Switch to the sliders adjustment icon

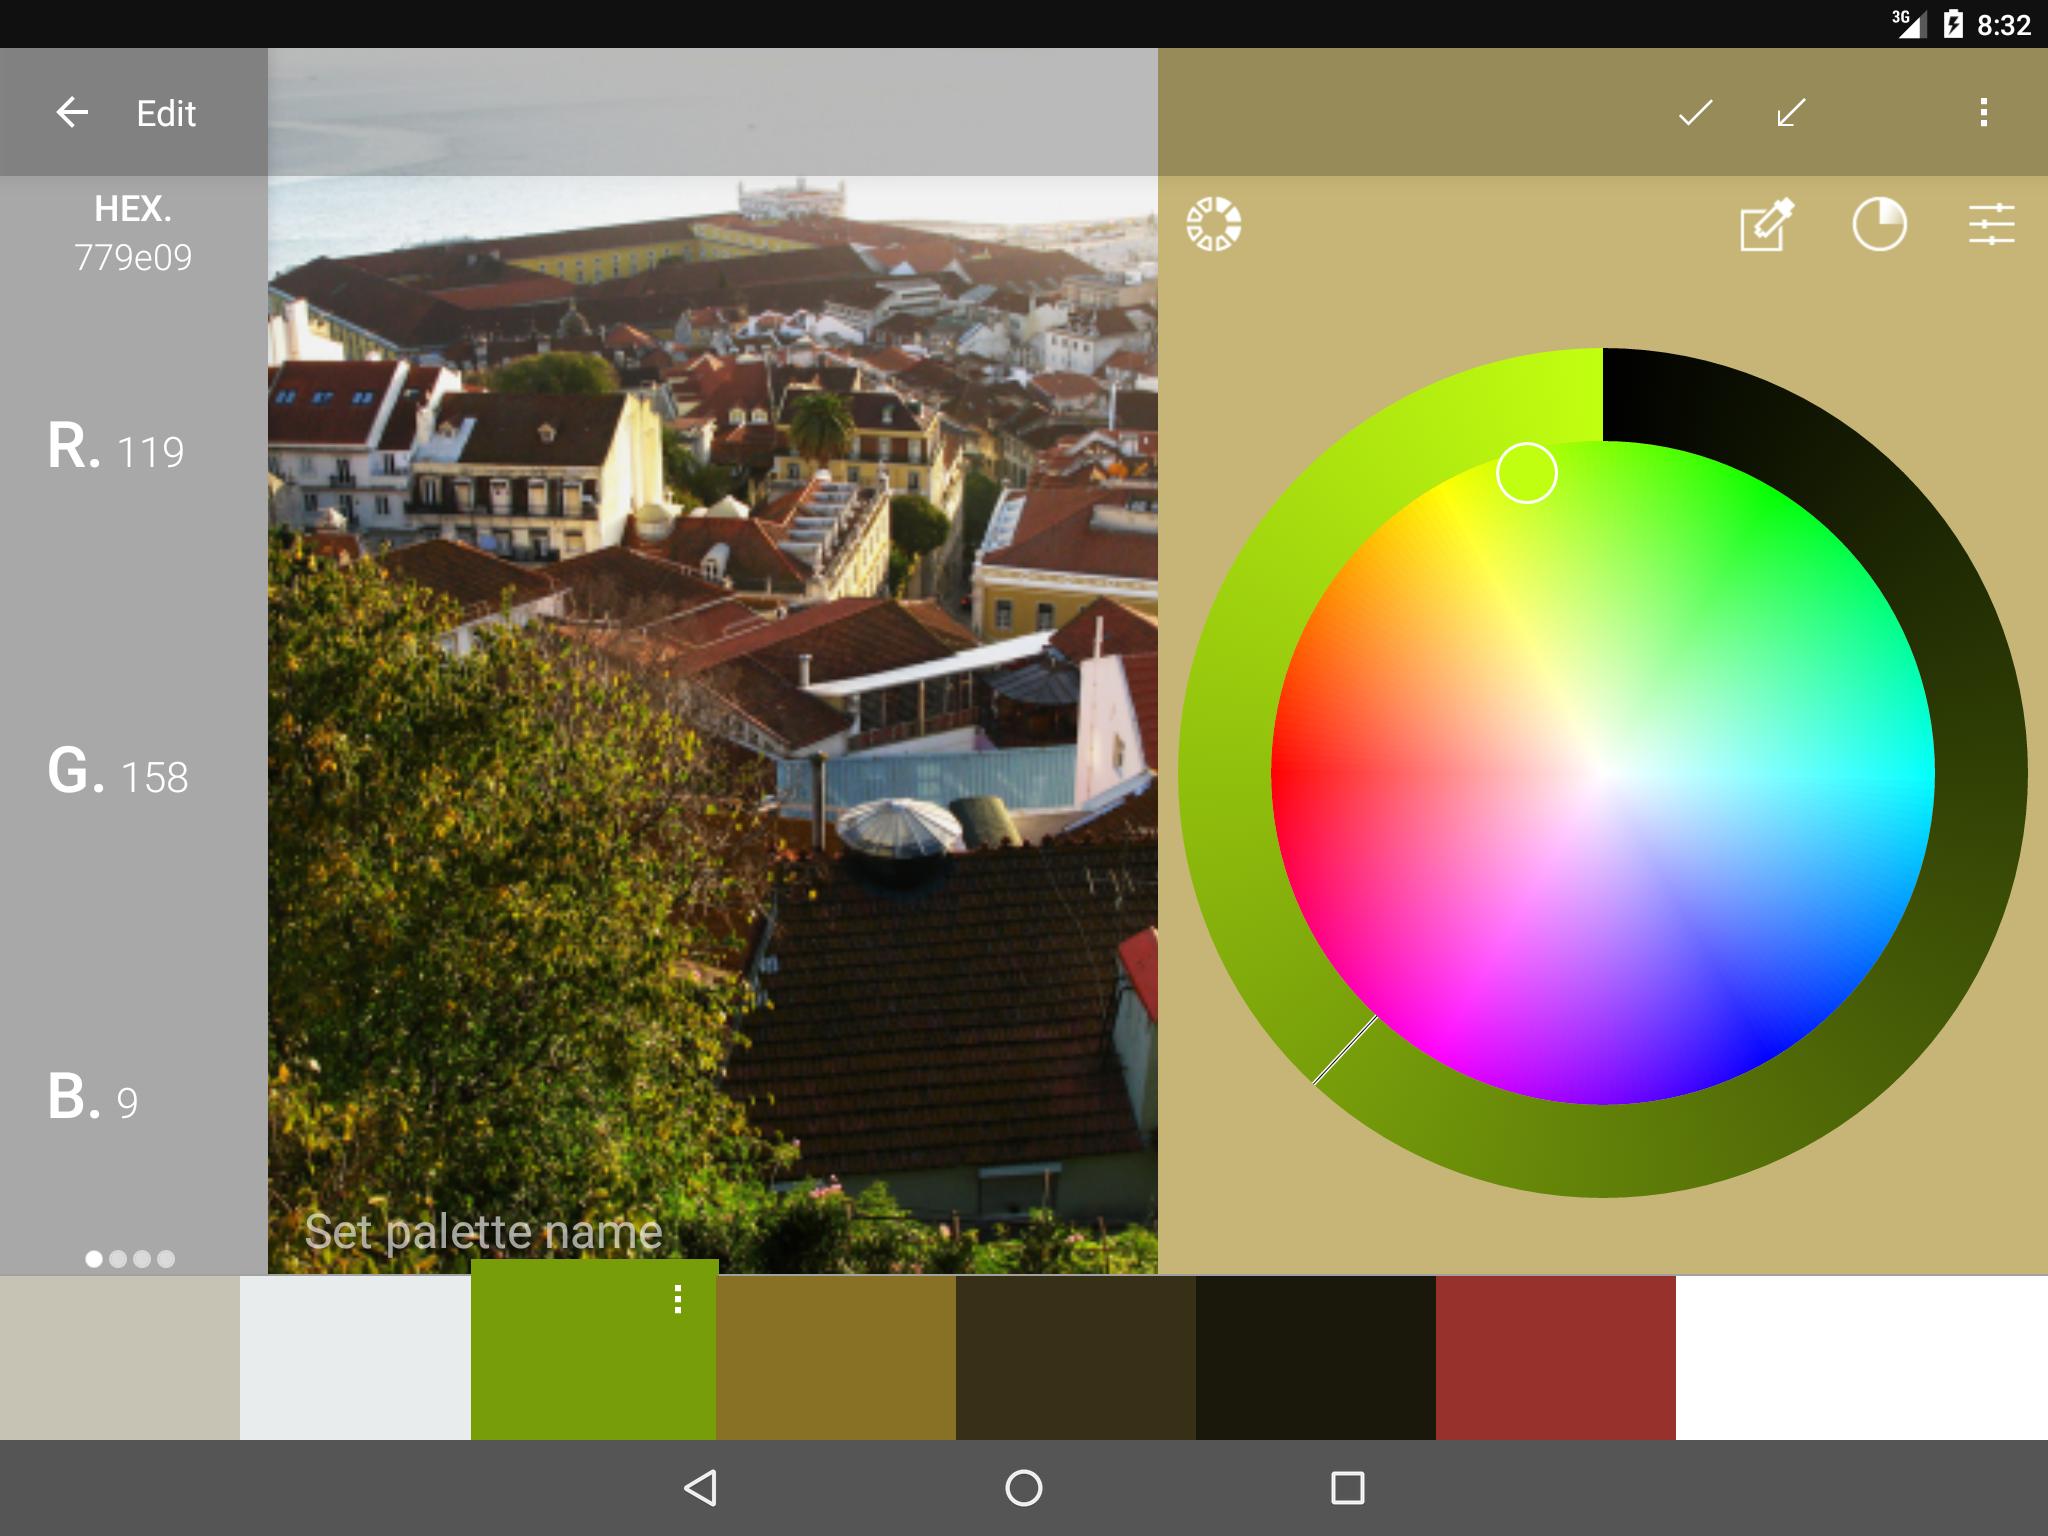click(x=1991, y=224)
